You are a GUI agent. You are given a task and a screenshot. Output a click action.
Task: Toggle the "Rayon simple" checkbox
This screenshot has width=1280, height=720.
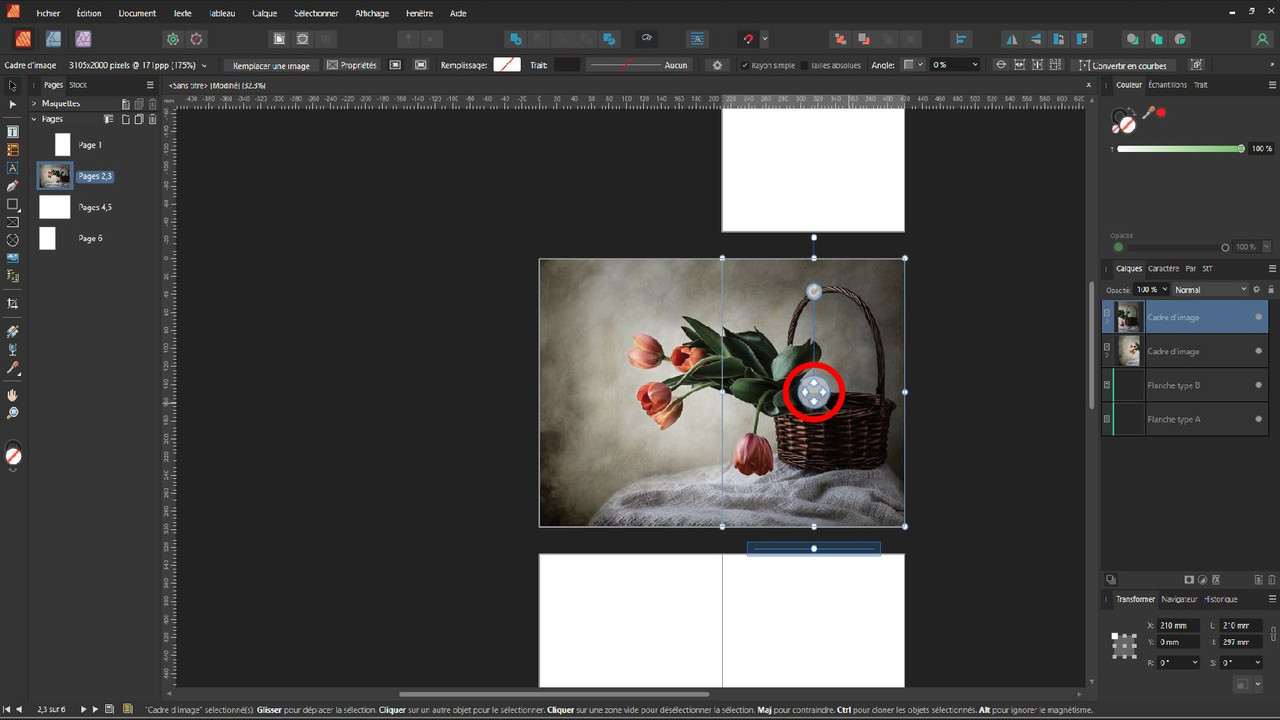(745, 65)
